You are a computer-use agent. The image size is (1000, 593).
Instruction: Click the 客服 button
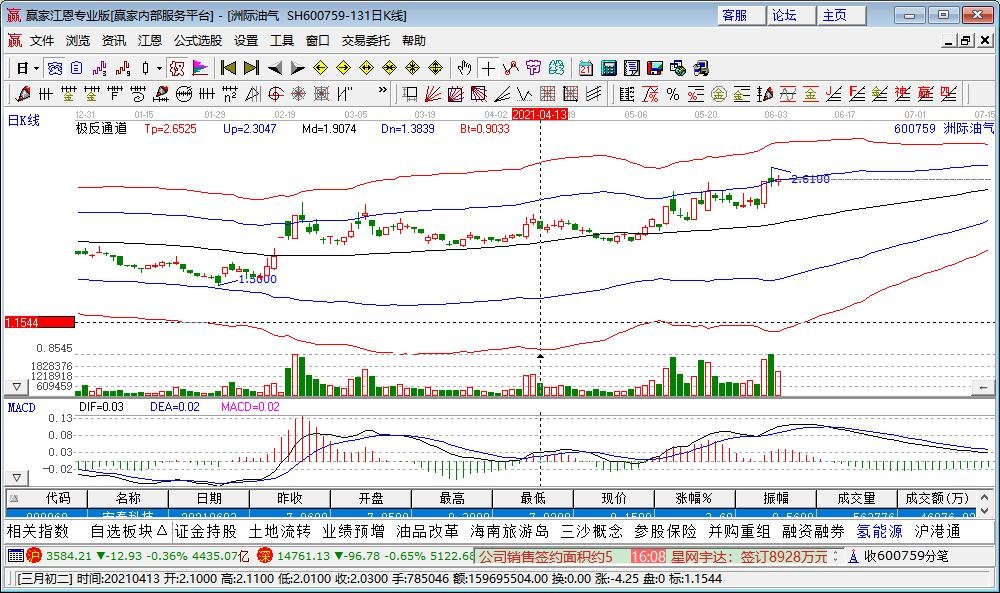click(740, 15)
